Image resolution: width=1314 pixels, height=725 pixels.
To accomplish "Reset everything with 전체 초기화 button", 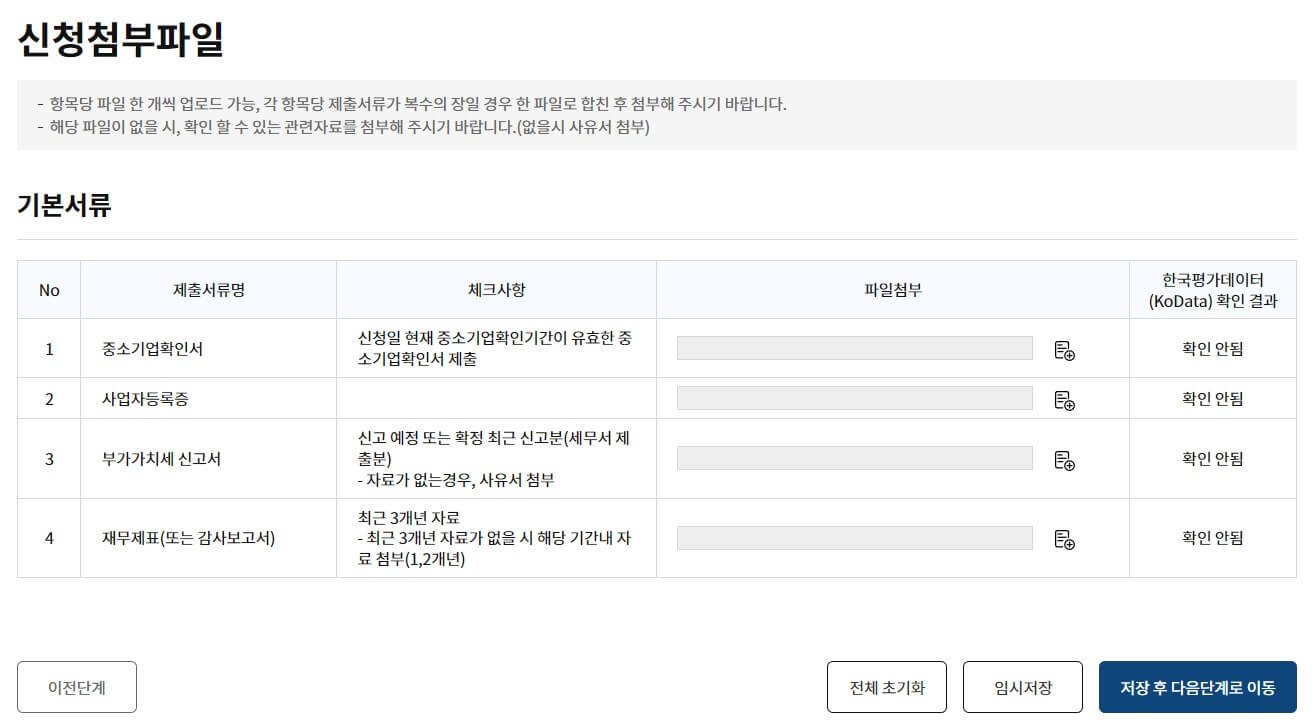I will [887, 687].
